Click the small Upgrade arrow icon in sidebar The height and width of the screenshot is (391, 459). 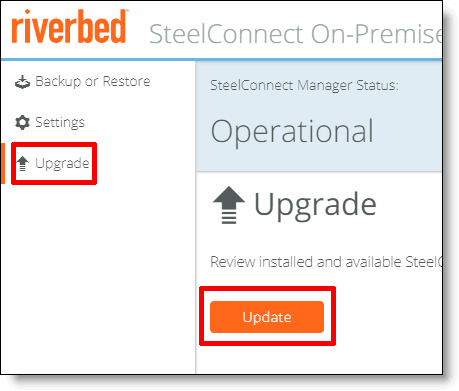point(23,163)
